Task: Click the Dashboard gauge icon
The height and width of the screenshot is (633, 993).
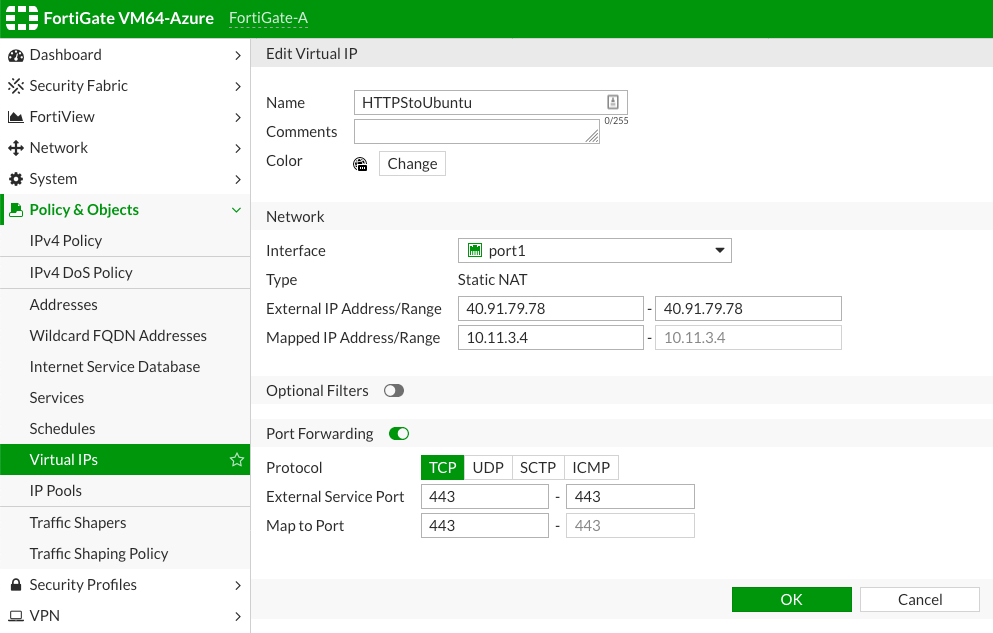Action: pyautogui.click(x=16, y=56)
